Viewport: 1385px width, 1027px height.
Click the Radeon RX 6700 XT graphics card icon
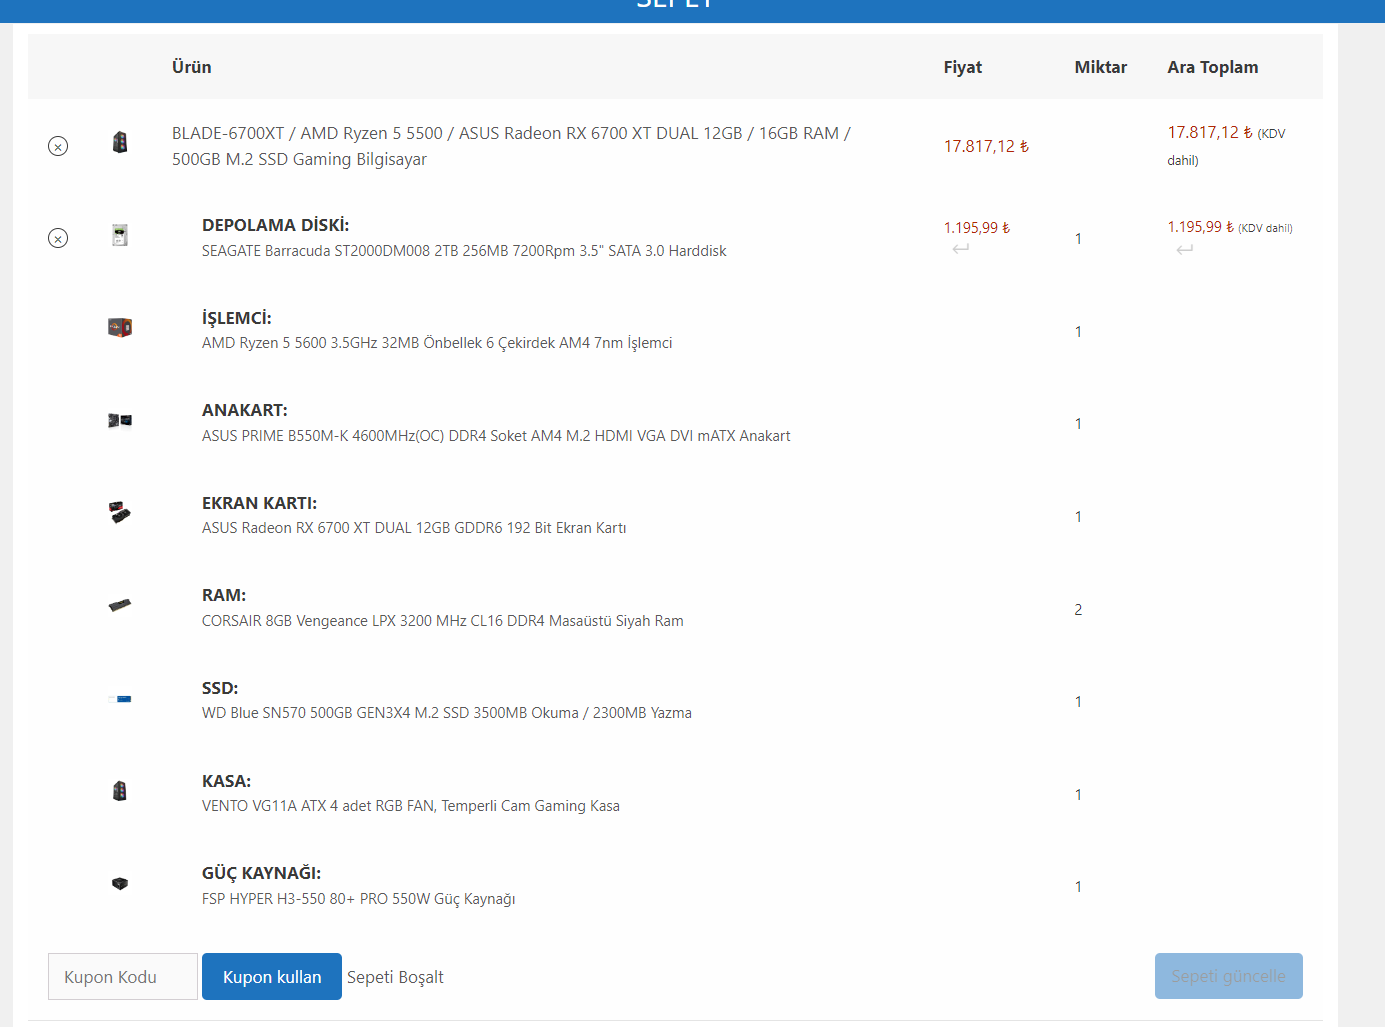point(120,512)
